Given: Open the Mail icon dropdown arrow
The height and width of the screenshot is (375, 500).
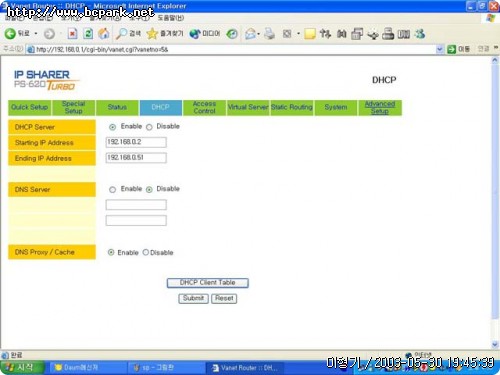Looking at the screenshot, I should tap(258, 34).
